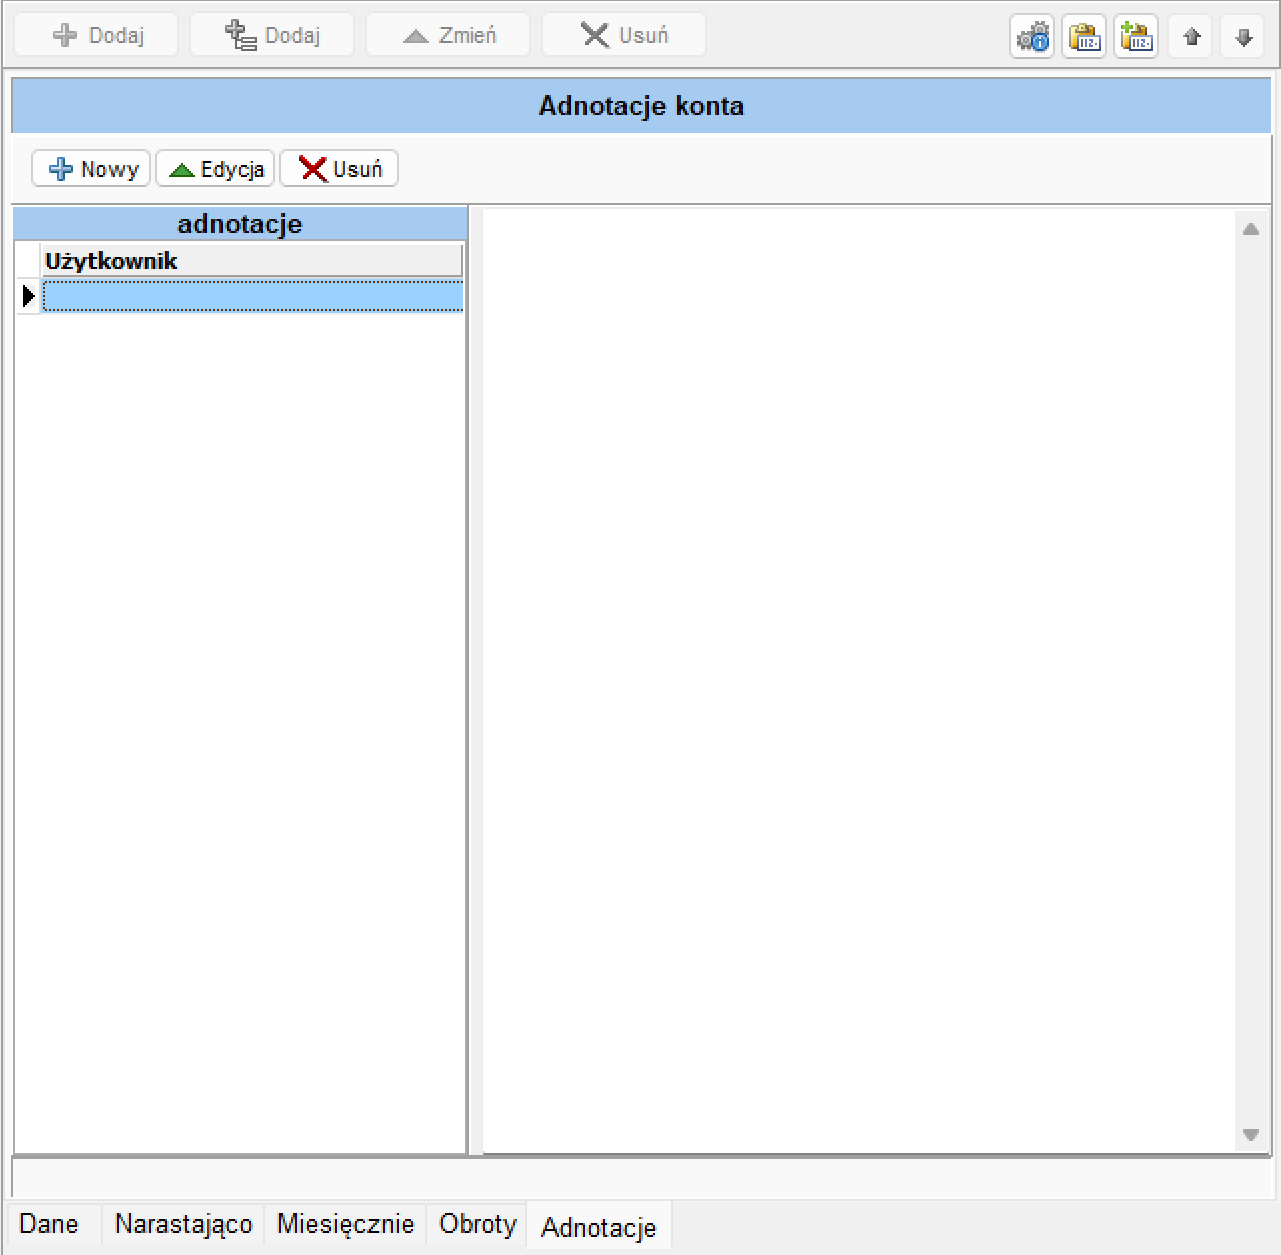Click the gears with info badge icon
Image resolution: width=1281 pixels, height=1255 pixels.
(x=1032, y=37)
